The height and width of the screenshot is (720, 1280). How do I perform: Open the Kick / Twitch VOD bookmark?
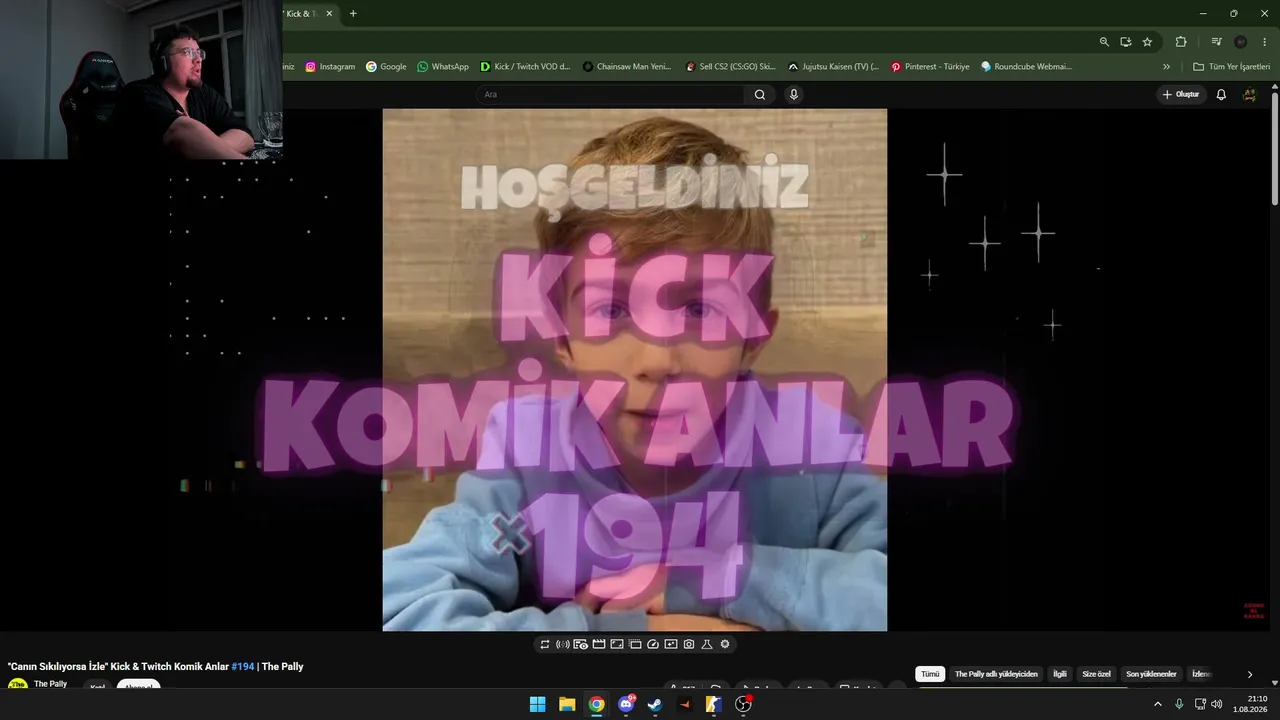[x=525, y=67]
